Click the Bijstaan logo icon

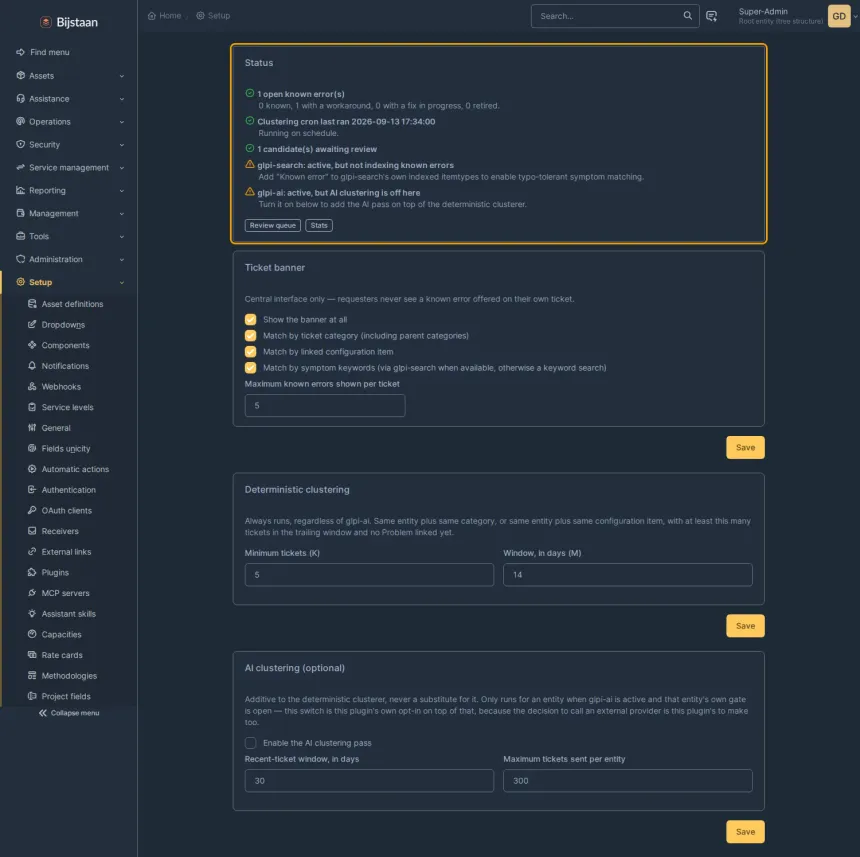46,22
